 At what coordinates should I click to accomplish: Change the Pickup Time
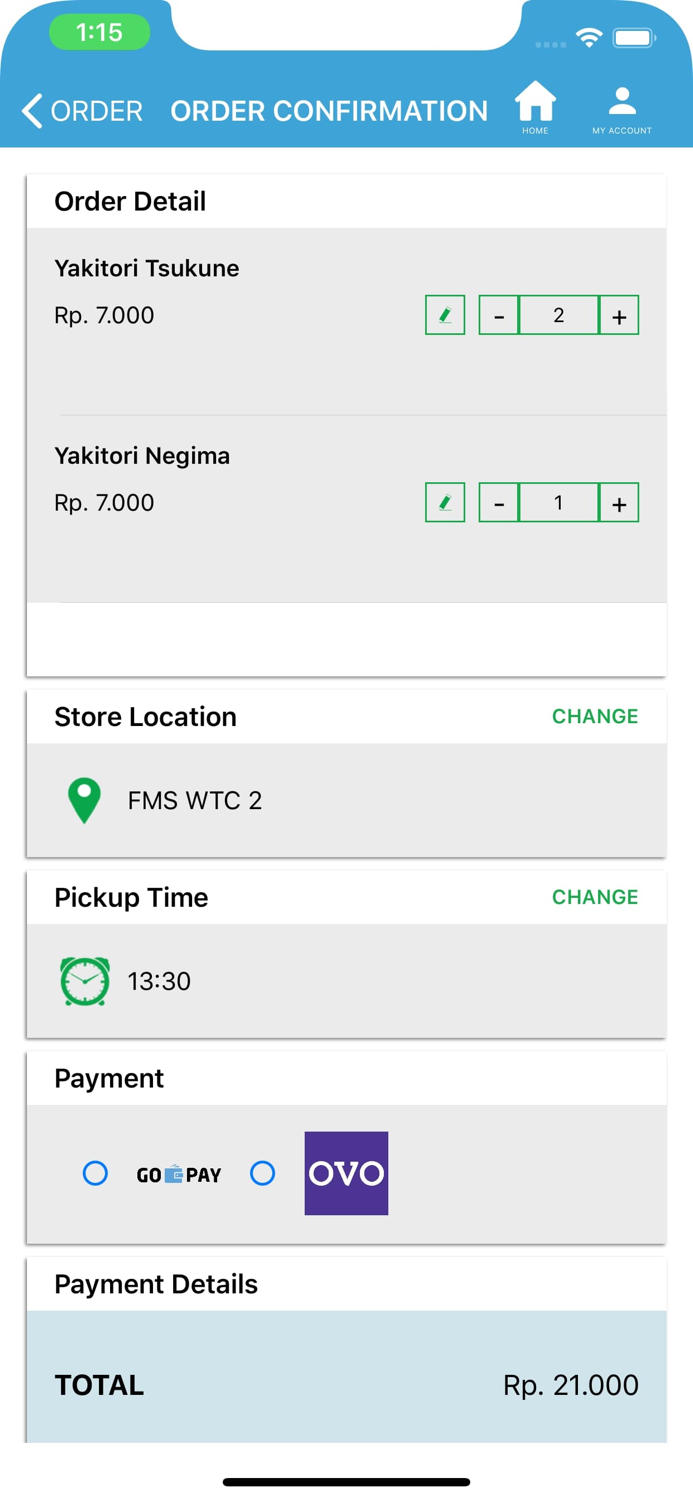[x=594, y=897]
